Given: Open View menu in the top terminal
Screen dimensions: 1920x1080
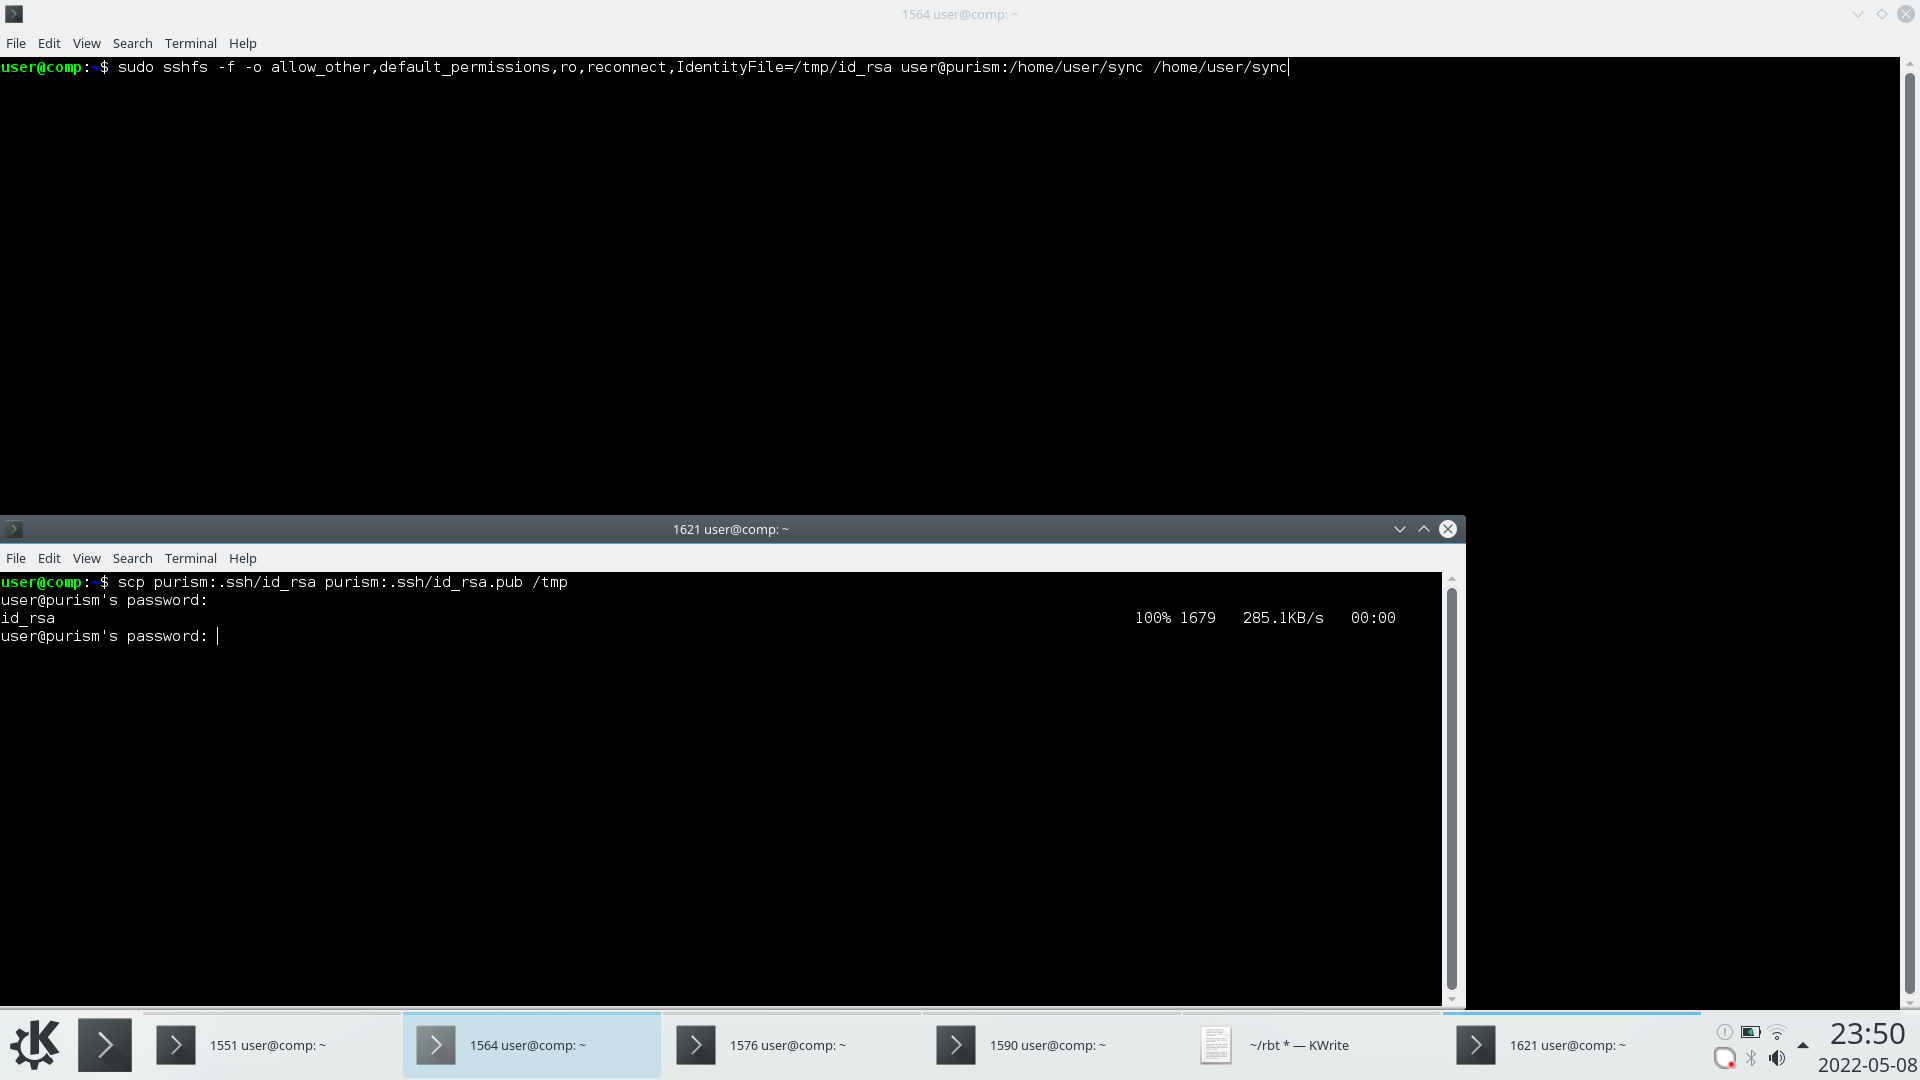Looking at the screenshot, I should coord(86,43).
